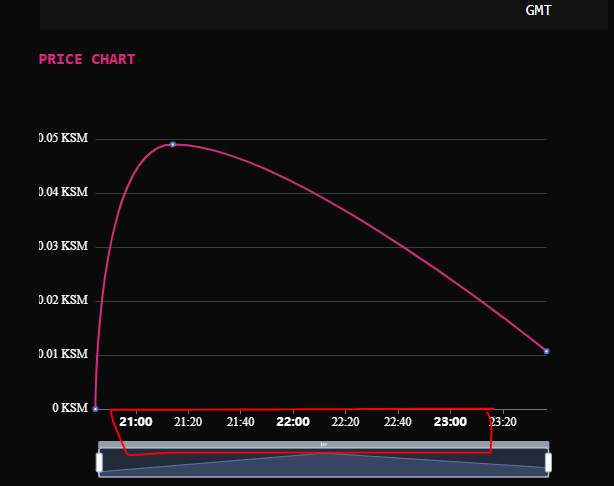The width and height of the screenshot is (614, 486).
Task: Click the 0.02 KSM axis label
Action: 63,300
